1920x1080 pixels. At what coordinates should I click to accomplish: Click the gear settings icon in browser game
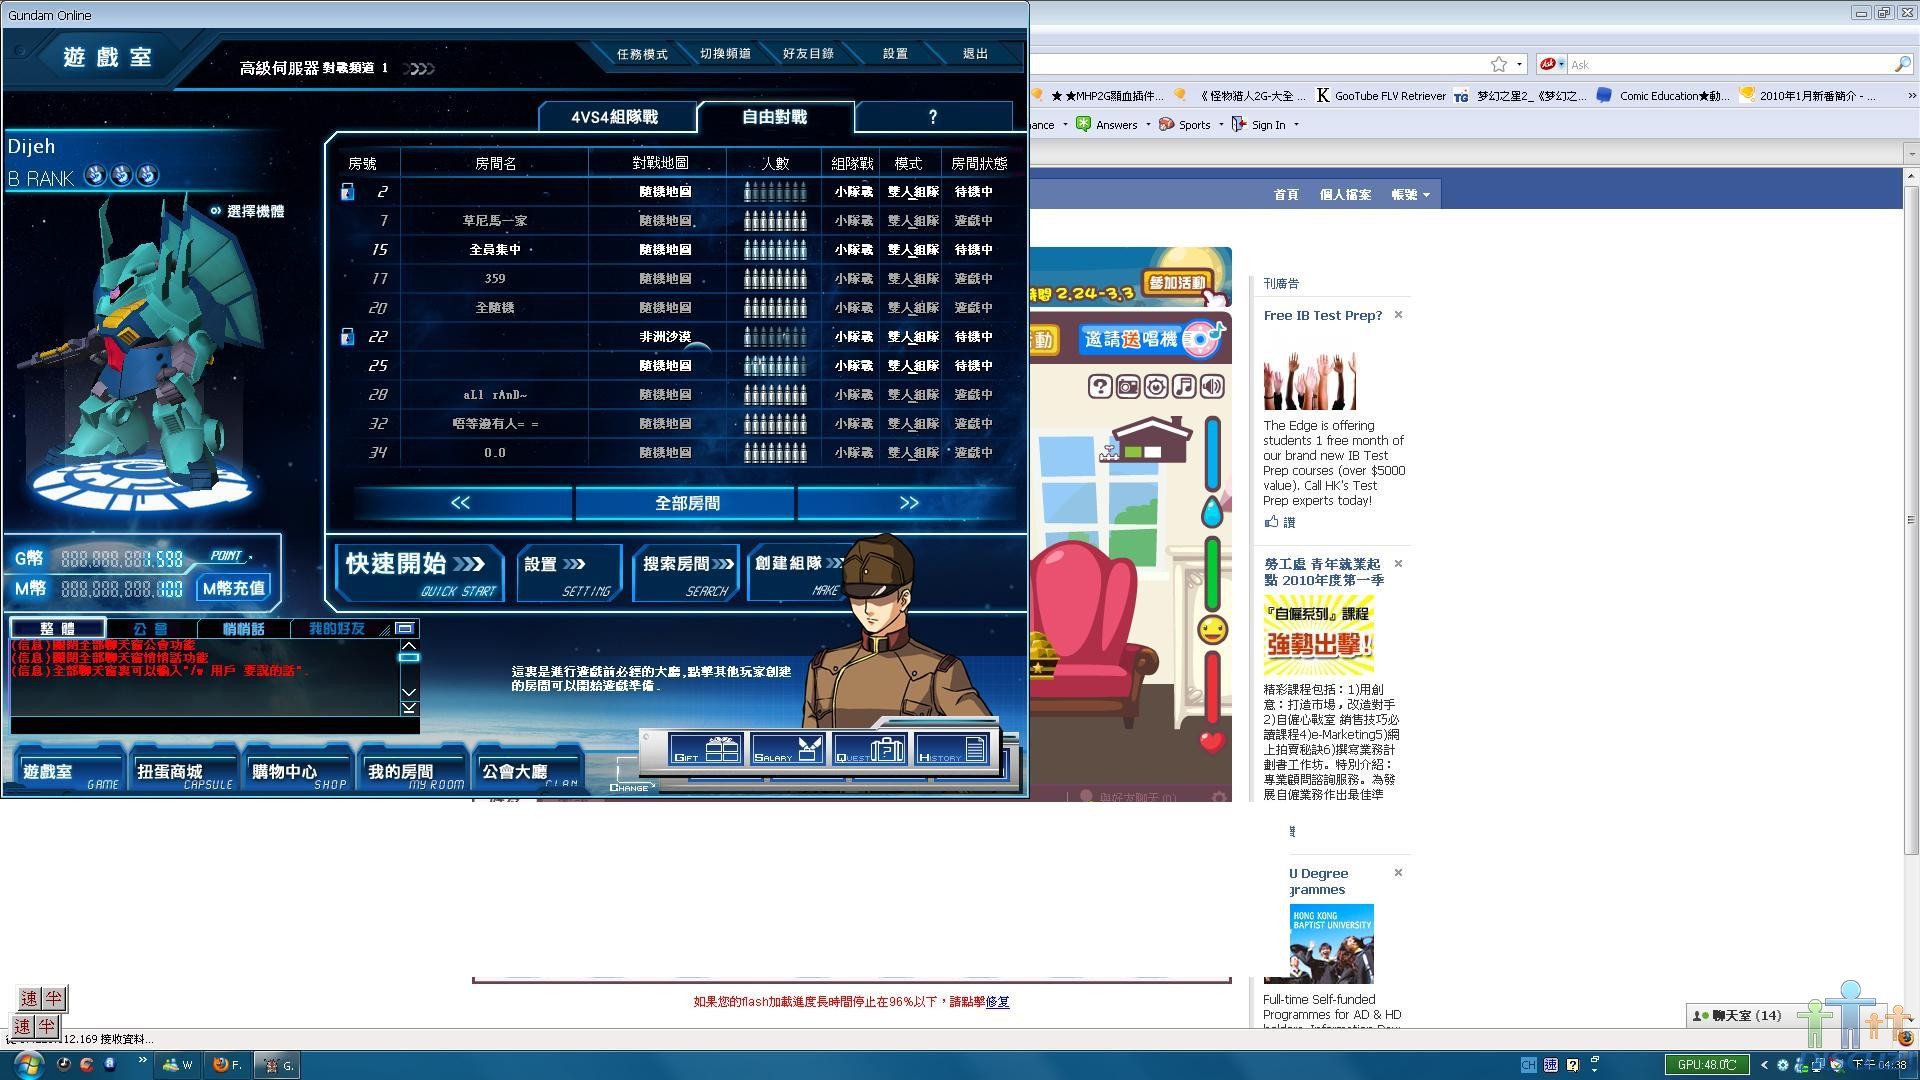coord(1156,387)
